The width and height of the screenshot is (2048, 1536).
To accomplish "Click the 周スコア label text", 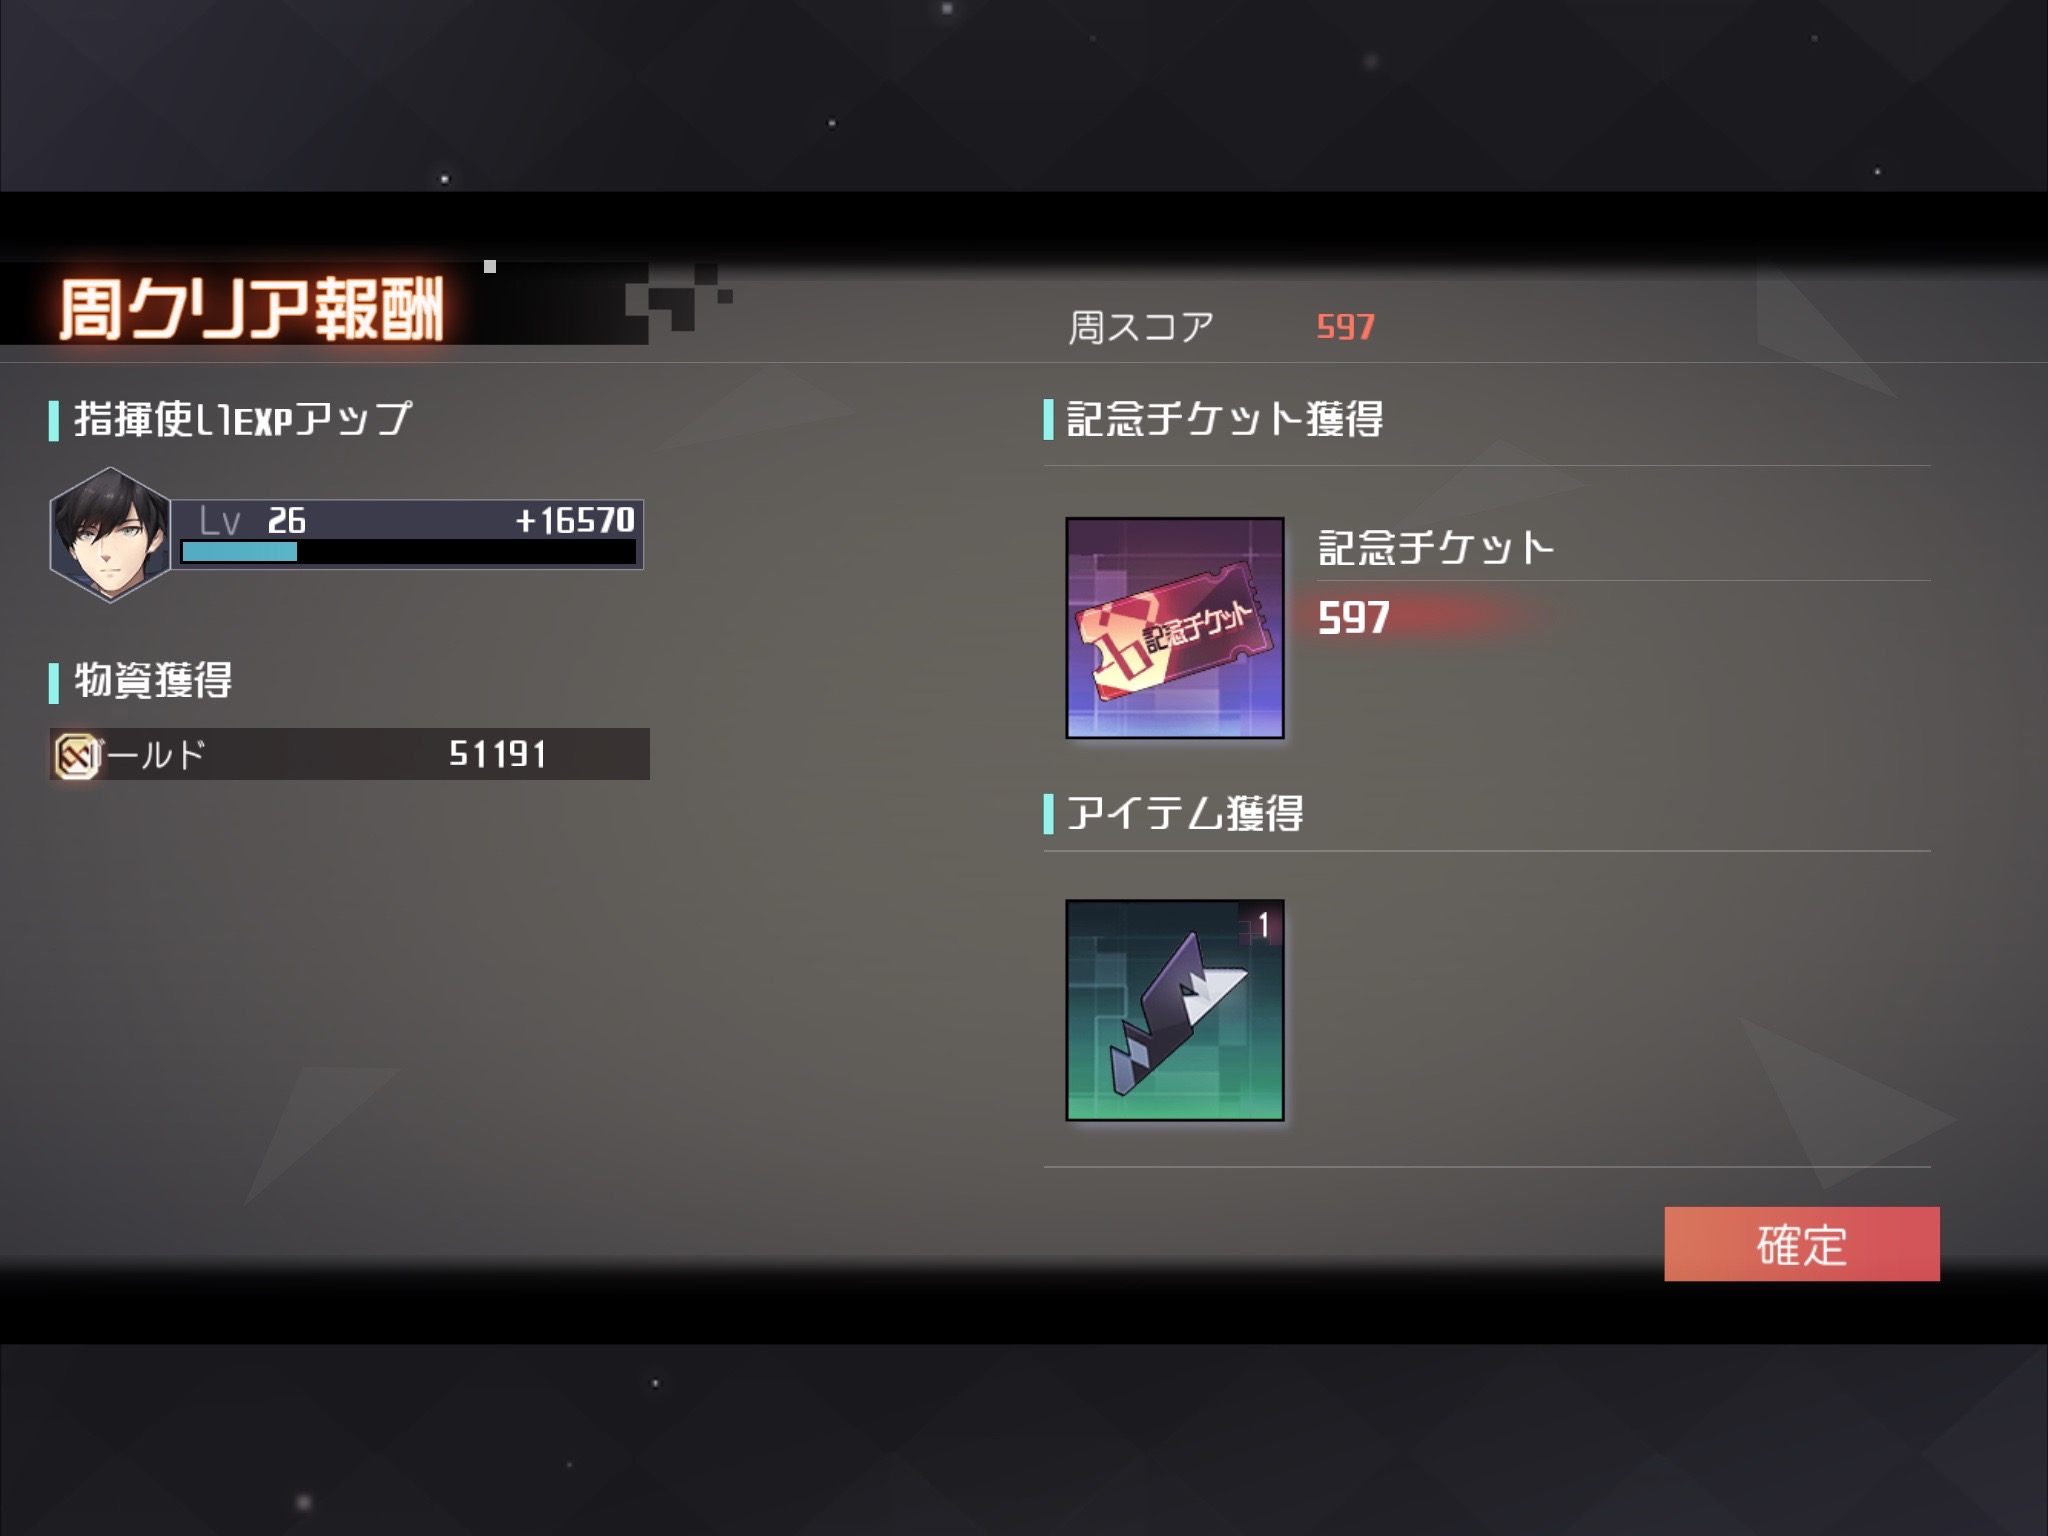I will pyautogui.click(x=1141, y=327).
